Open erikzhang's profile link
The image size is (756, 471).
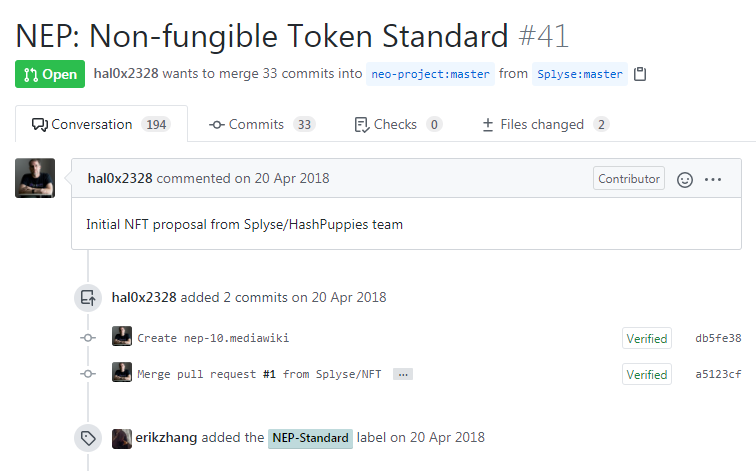[x=169, y=438]
